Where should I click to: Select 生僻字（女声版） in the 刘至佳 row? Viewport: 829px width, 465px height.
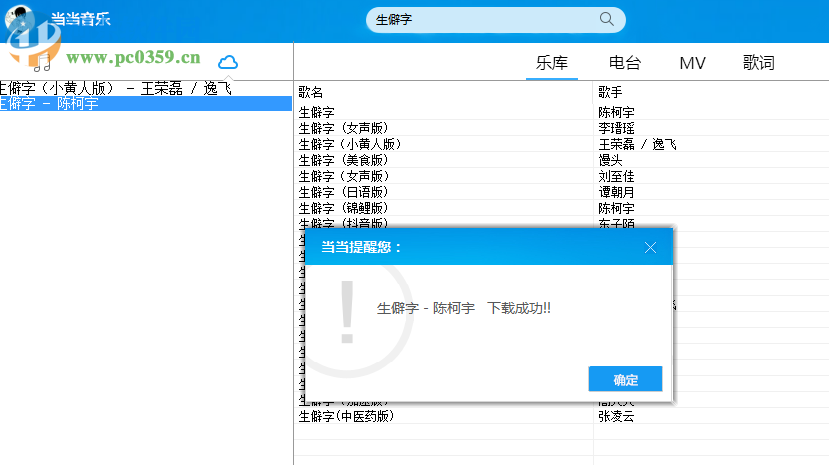click(344, 176)
